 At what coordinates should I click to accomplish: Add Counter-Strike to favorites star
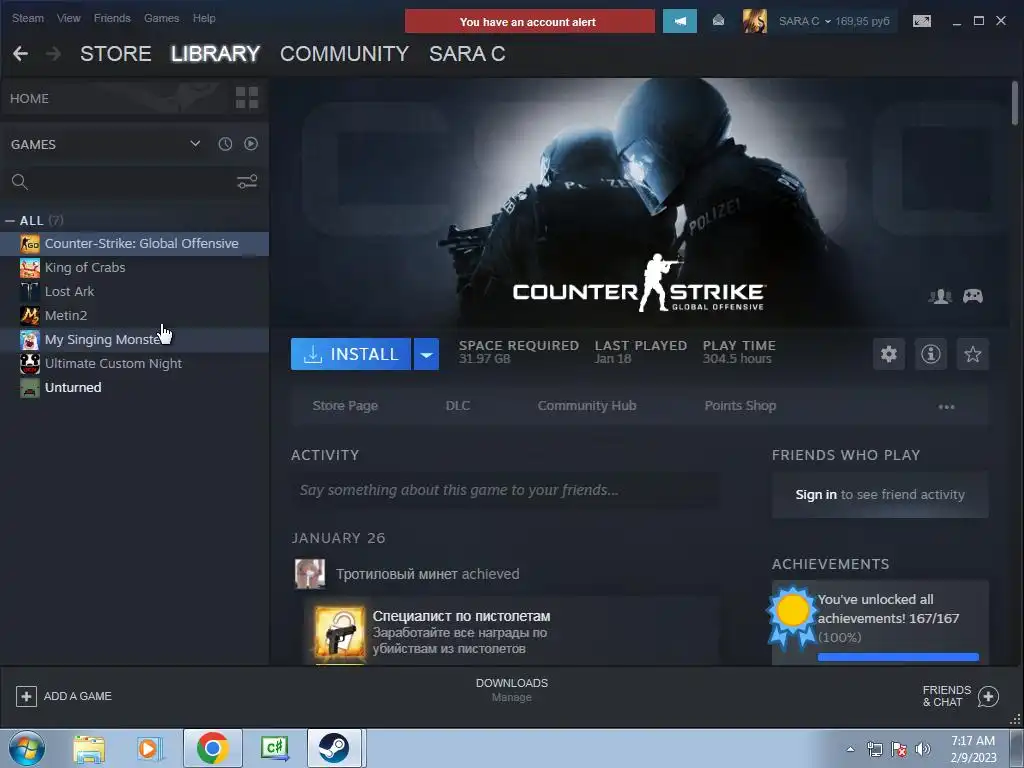[x=972, y=354]
